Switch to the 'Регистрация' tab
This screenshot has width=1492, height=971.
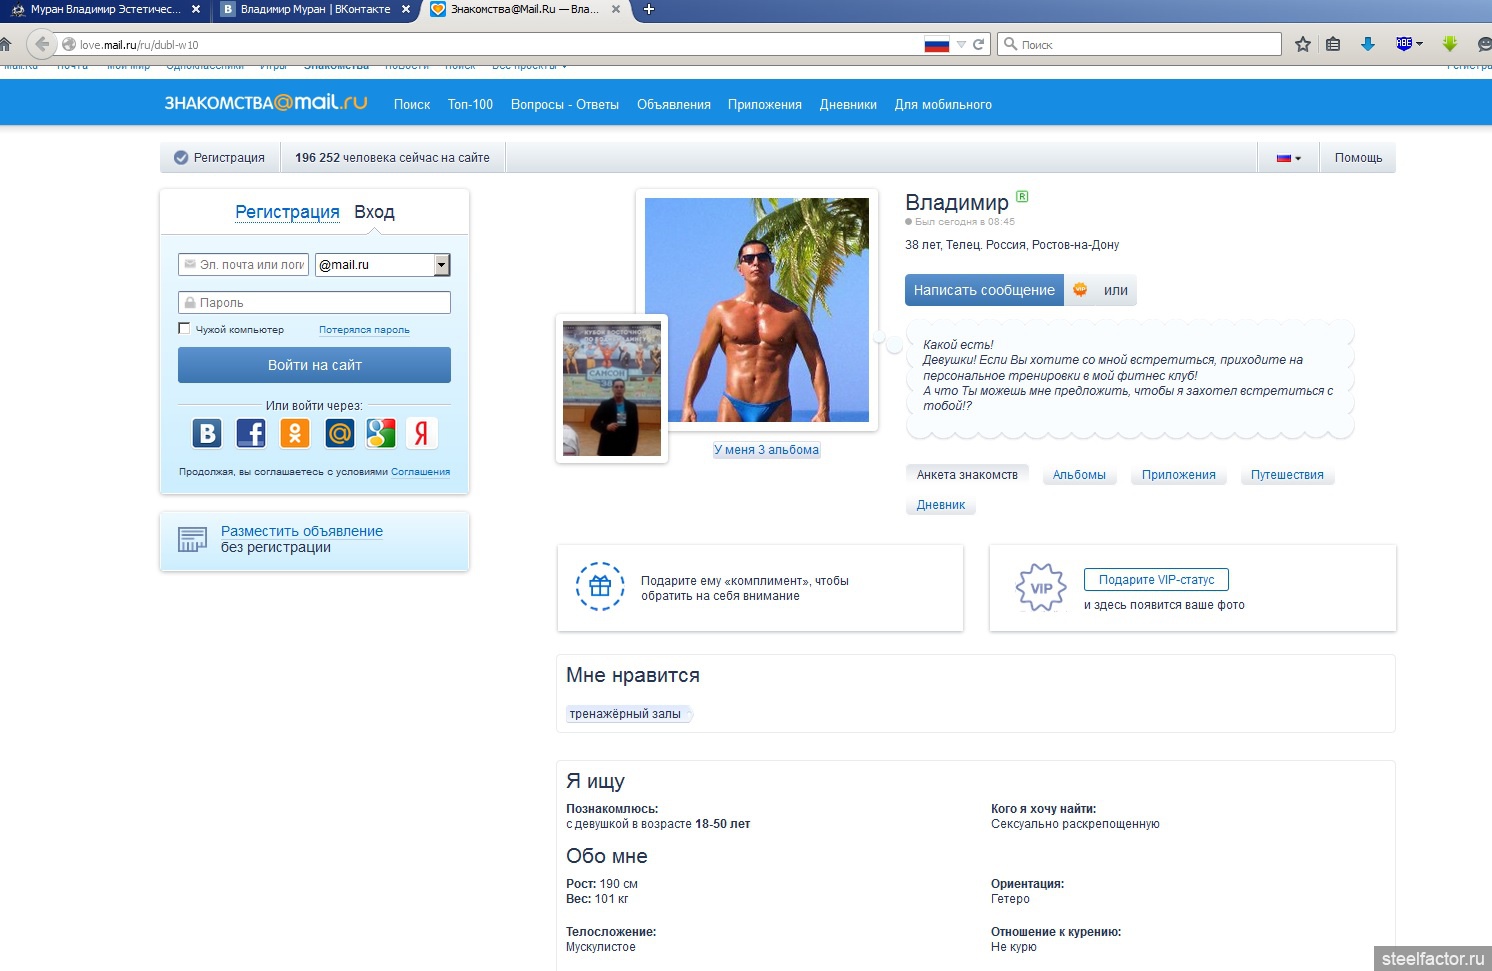[x=287, y=212]
